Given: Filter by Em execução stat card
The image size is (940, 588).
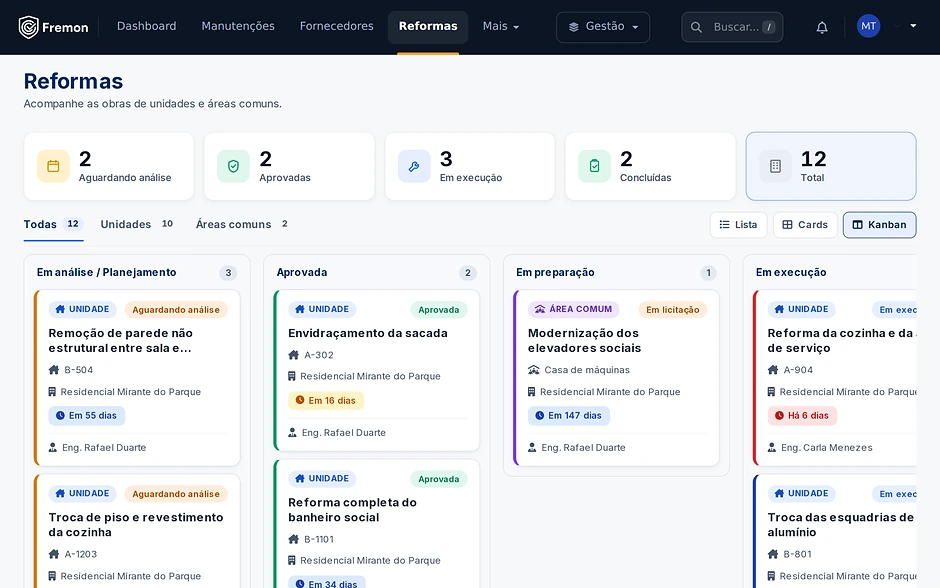Looking at the screenshot, I should point(470,166).
